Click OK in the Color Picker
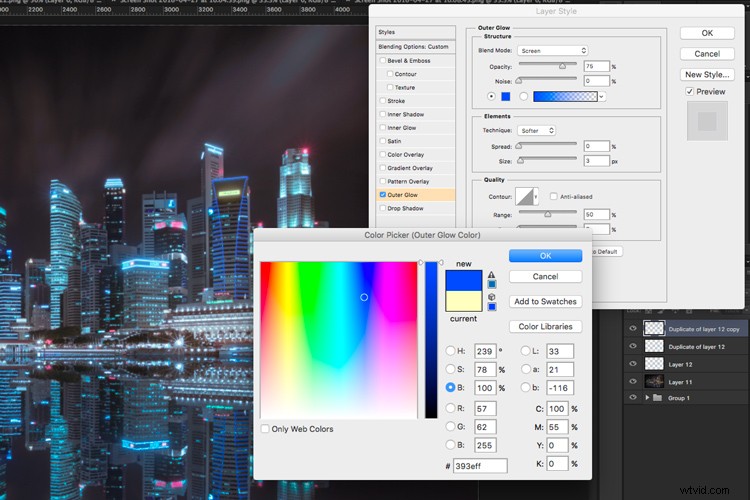Viewport: 750px width, 500px height. 545,256
